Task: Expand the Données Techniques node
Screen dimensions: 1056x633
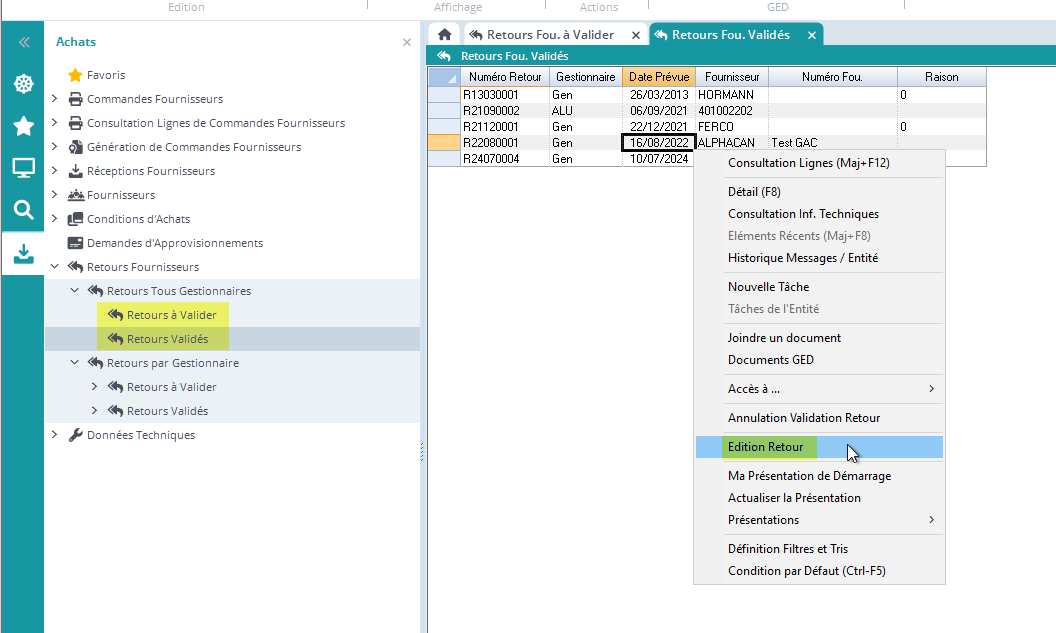Action: coord(55,435)
